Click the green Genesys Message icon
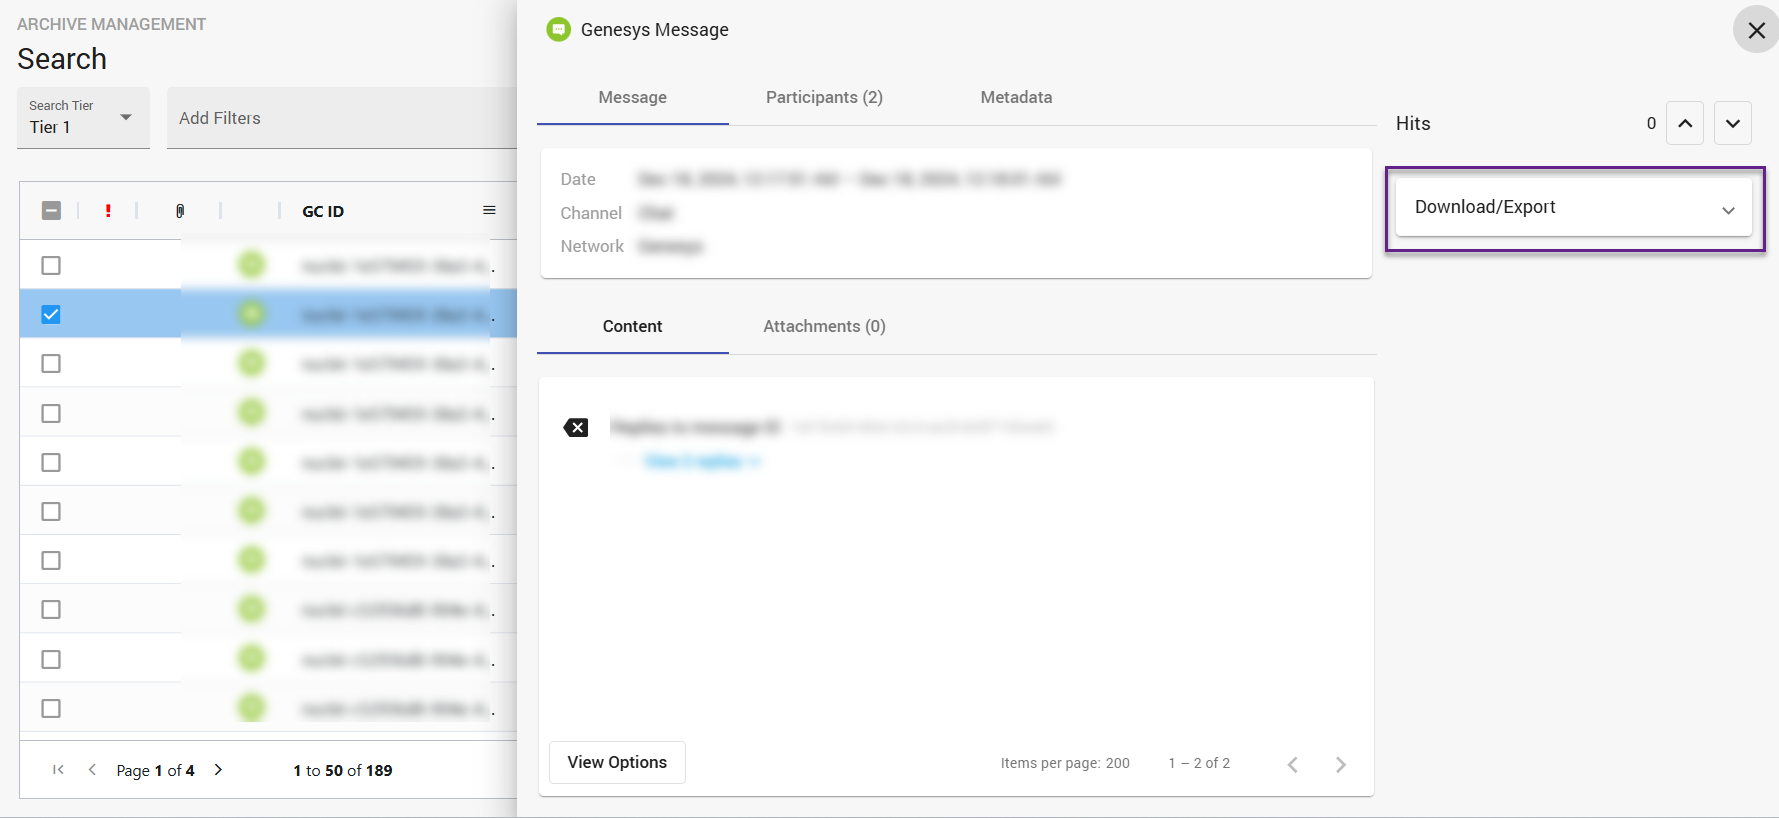Viewport: 1779px width, 818px height. point(559,30)
